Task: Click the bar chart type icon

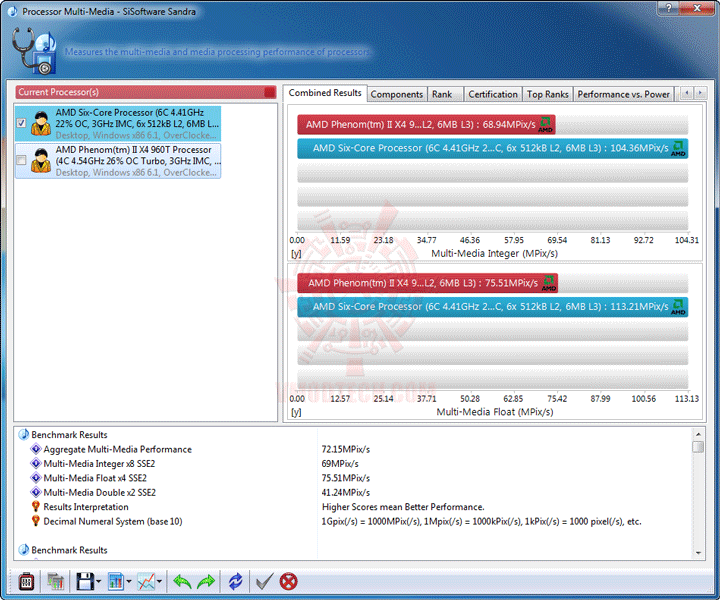Action: [116, 582]
